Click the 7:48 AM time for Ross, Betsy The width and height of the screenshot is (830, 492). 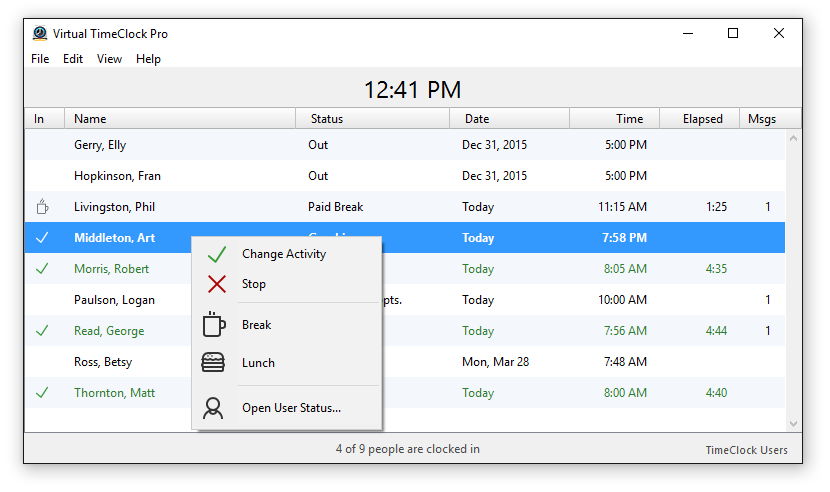point(626,362)
